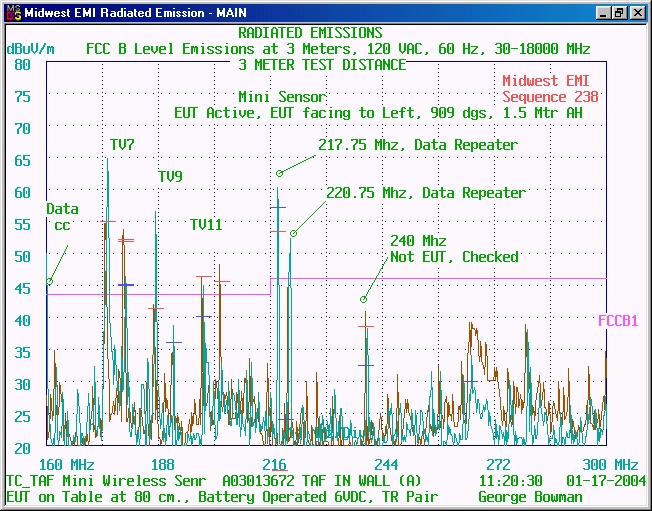652x511 pixels.
Task: Select the Data cc circle marker near left axis
Action: click(x=50, y=281)
